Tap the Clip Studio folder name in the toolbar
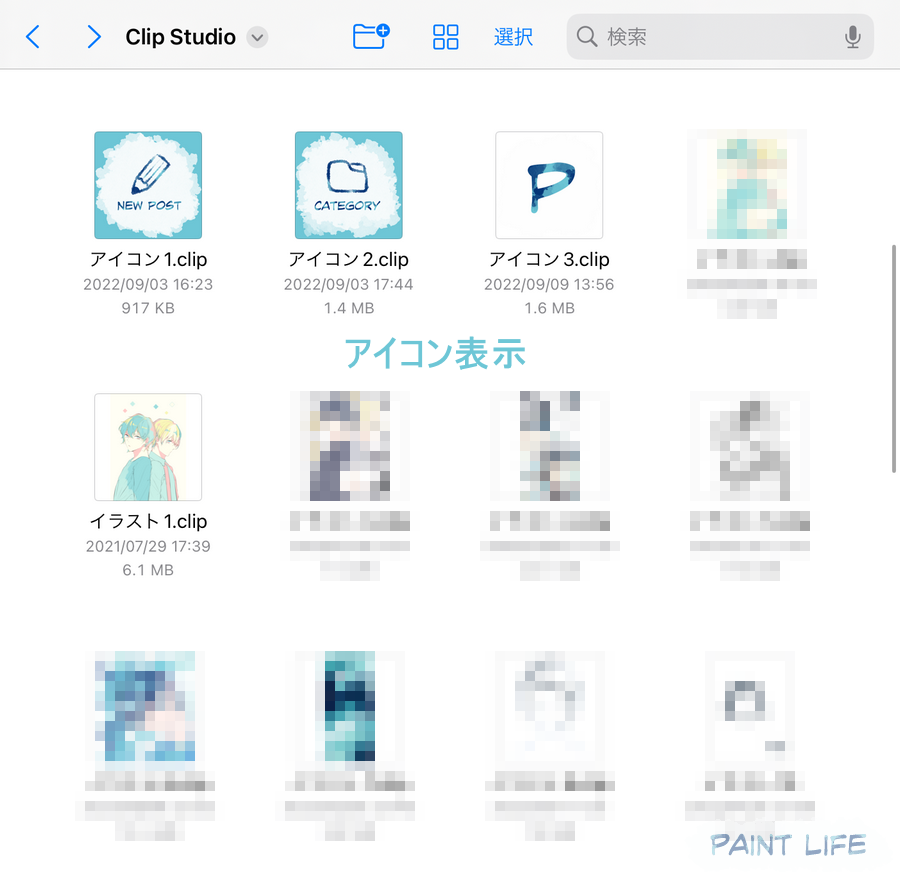Screen dimensions: 900x881 pos(180,36)
